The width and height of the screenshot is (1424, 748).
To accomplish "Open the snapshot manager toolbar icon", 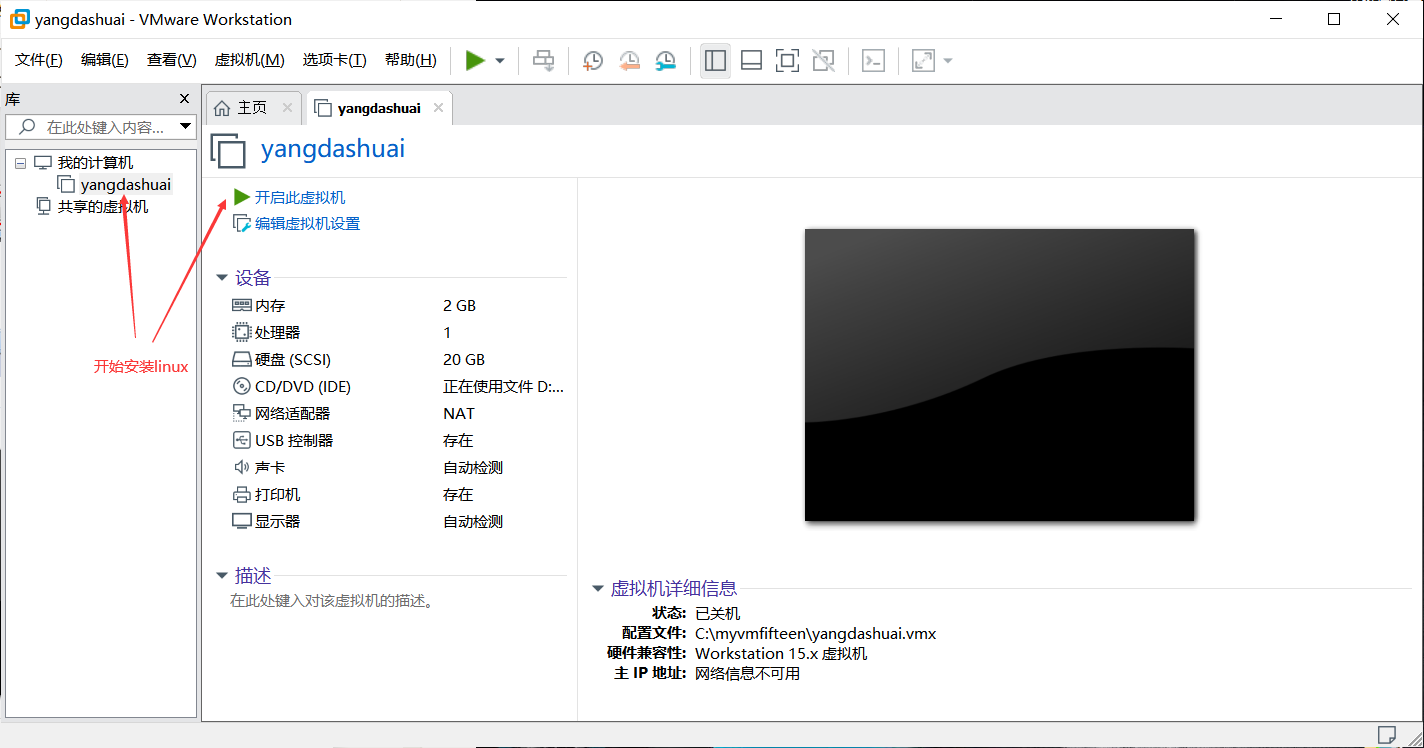I will click(666, 61).
